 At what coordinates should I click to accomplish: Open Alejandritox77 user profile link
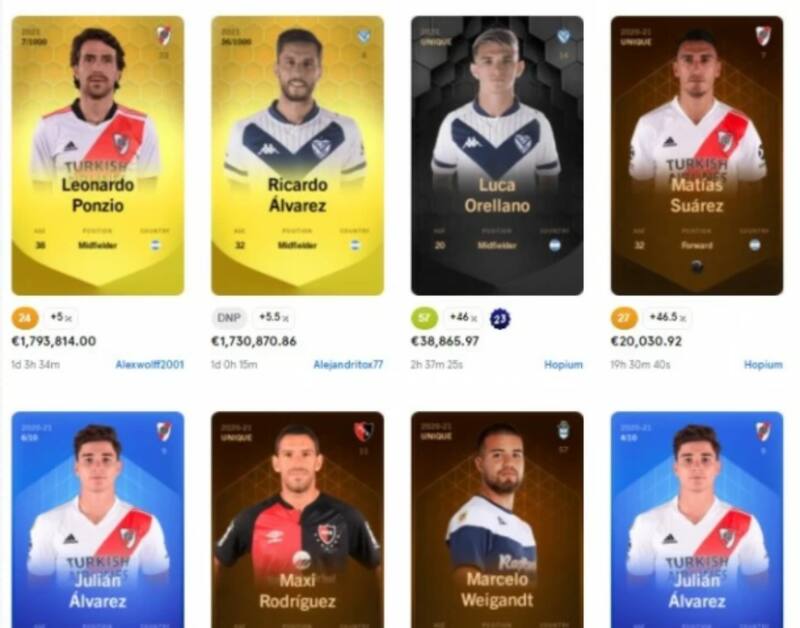[348, 365]
